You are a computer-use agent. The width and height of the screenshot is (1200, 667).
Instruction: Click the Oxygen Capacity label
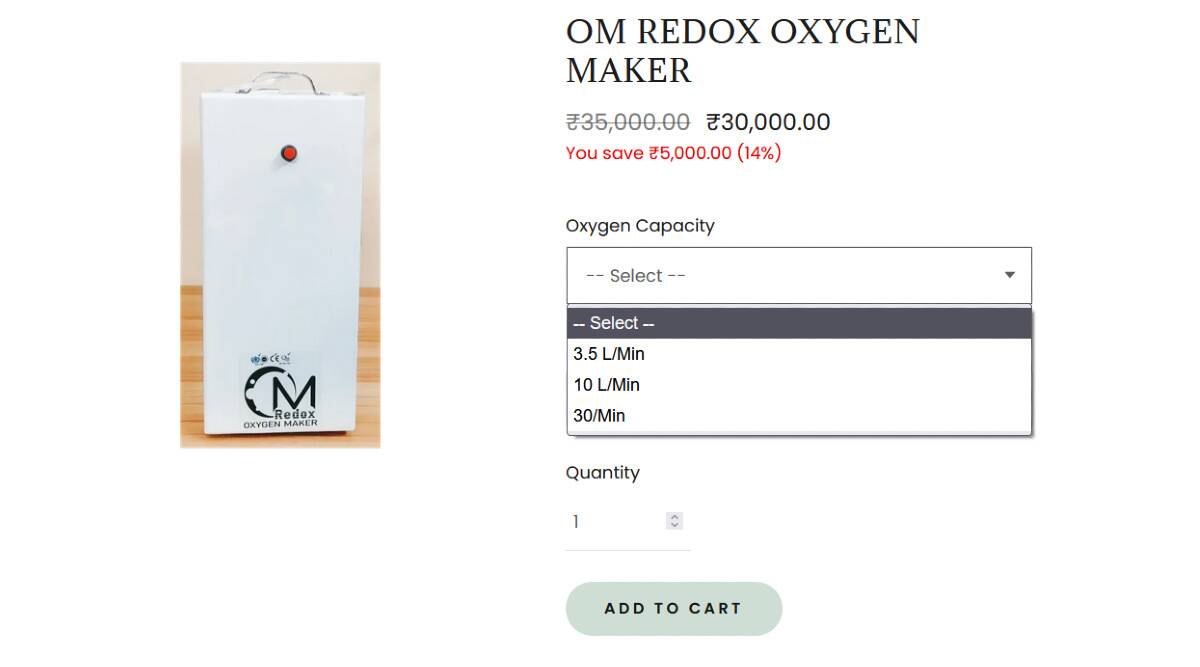(640, 226)
